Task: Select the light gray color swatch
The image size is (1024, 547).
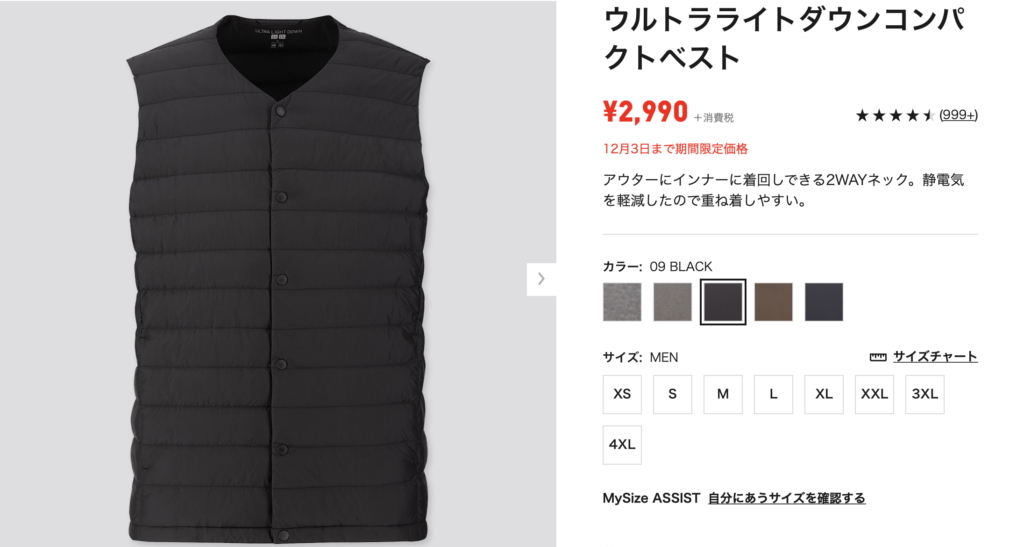Action: (622, 302)
